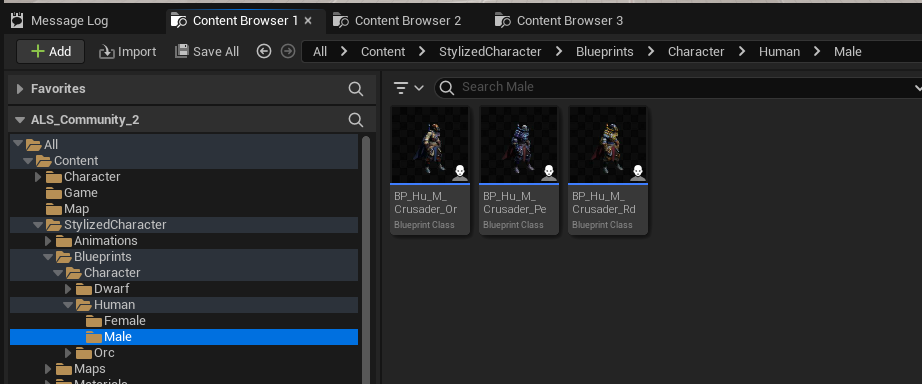Image resolution: width=922 pixels, height=384 pixels.
Task: Click 'Character' breadcrumb in path bar
Action: tap(696, 52)
